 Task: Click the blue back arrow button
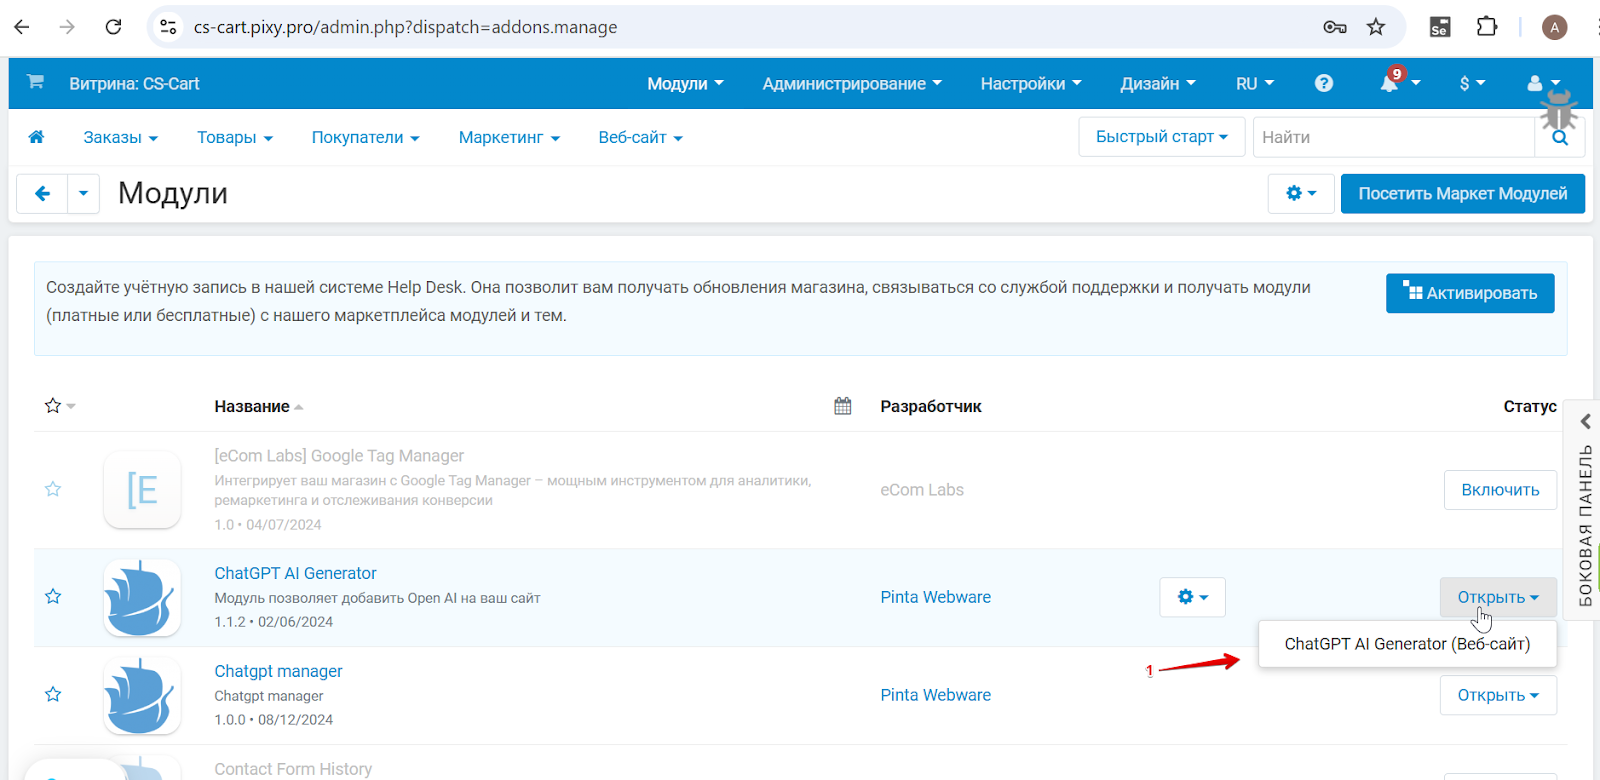42,193
